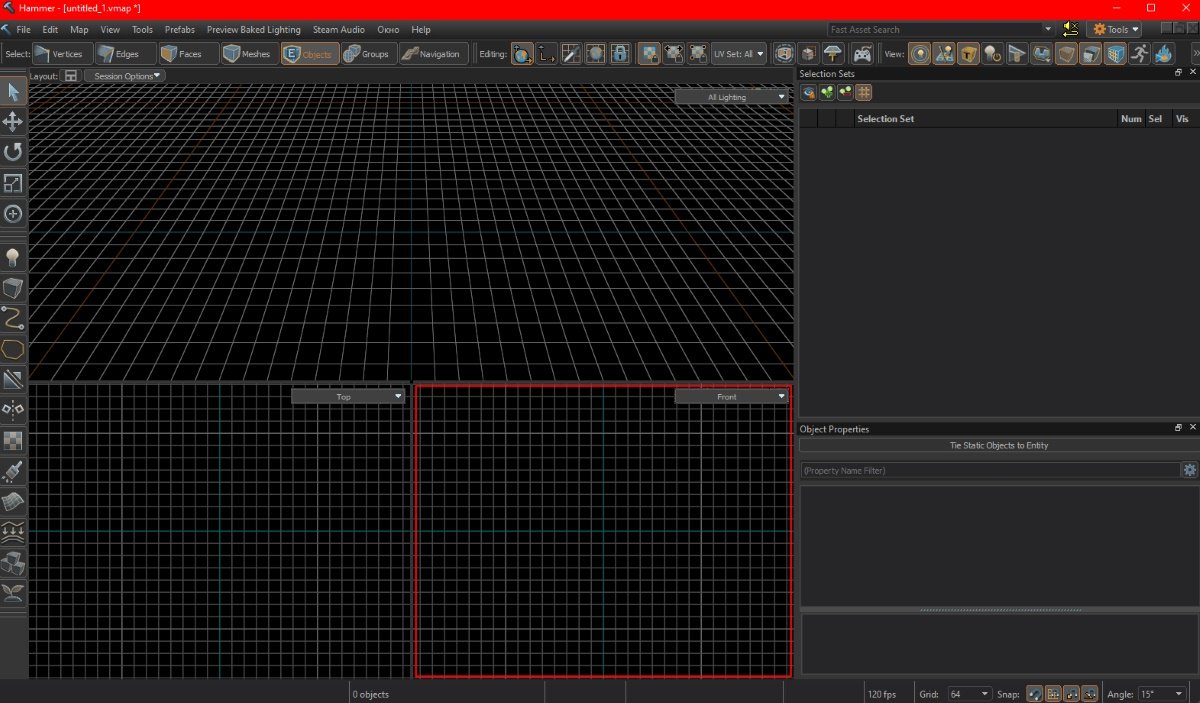The height and width of the screenshot is (703, 1200).
Task: Choose the path tool in sidebar
Action: 13,319
